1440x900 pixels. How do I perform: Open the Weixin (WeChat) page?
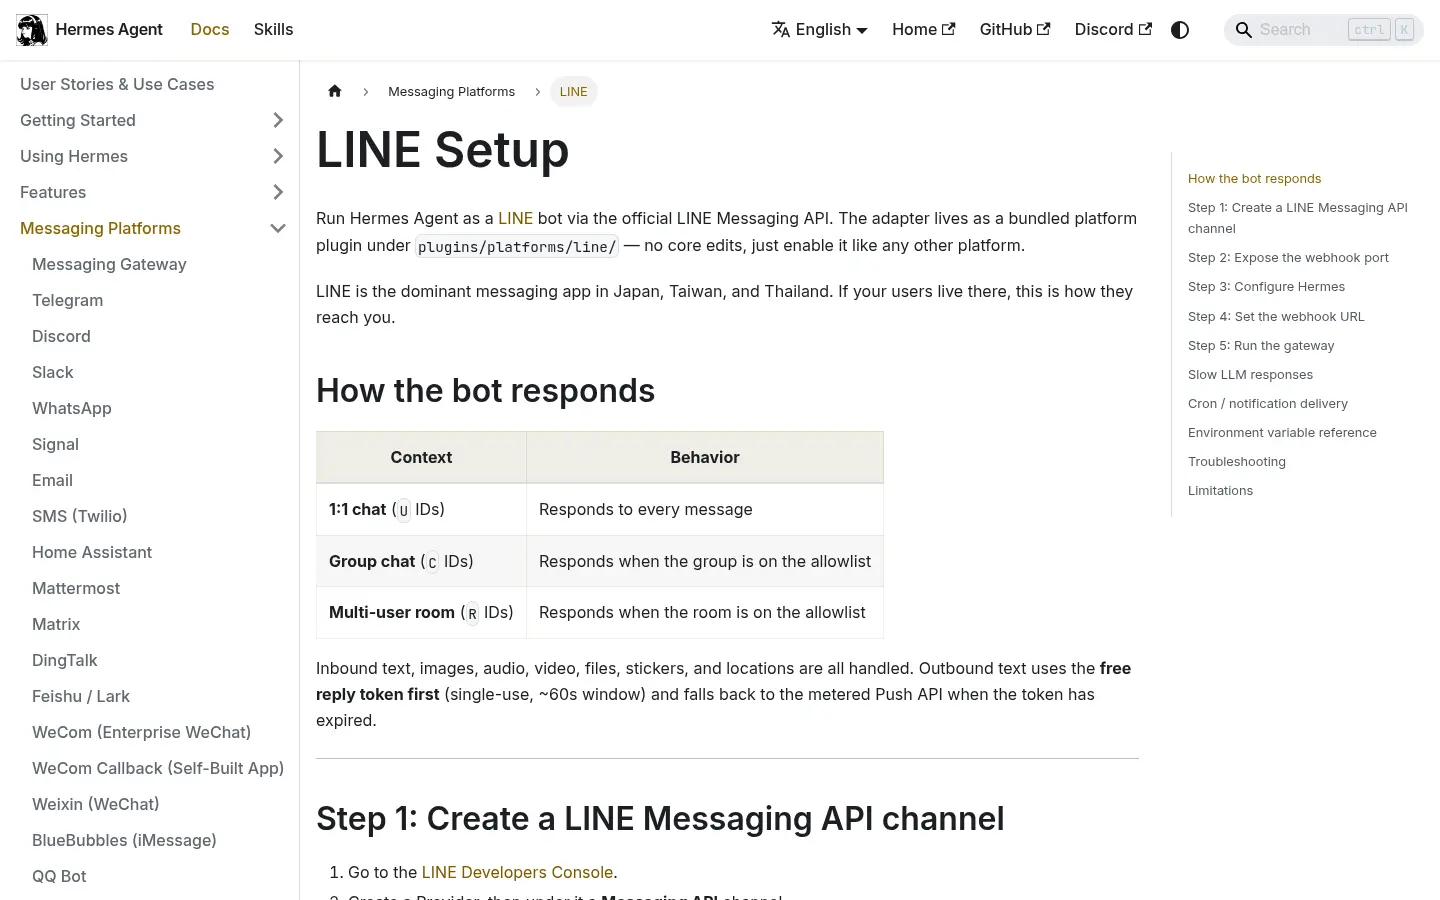pos(96,804)
